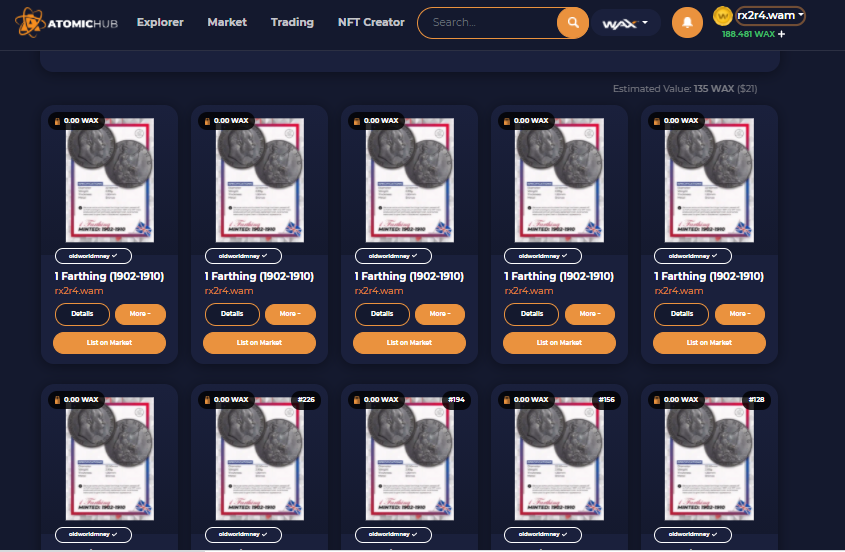
Task: Click the lock icon on card #128
Action: [x=656, y=400]
